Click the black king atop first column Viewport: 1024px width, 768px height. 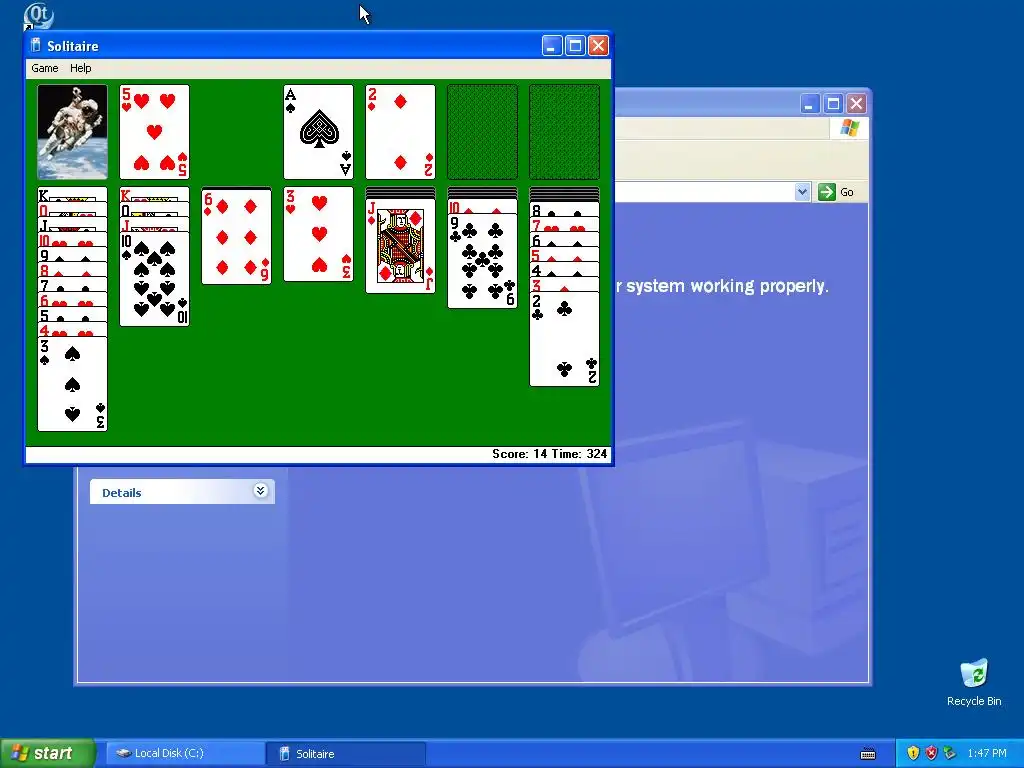click(72, 194)
